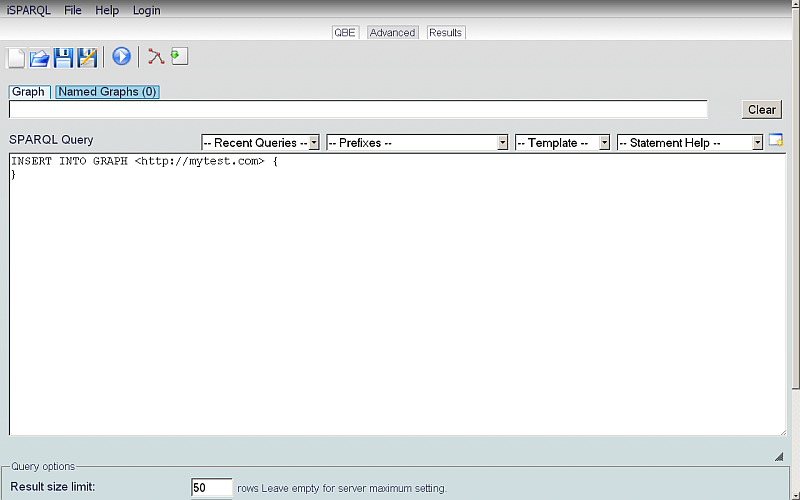The width and height of the screenshot is (800, 500).
Task: Open a saved query file
Action: point(39,57)
